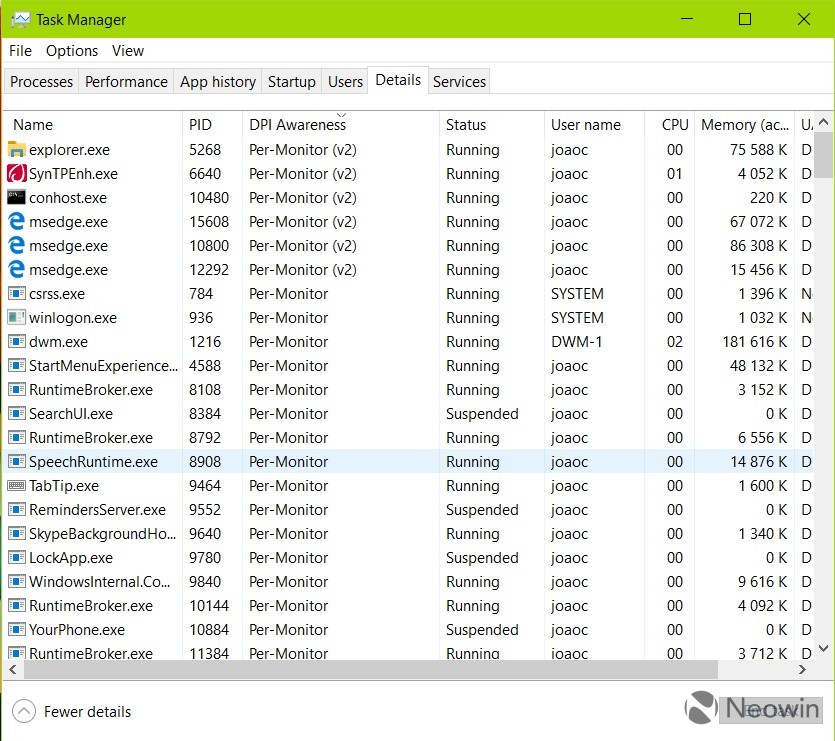Click the vertical scrollbar thumb
This screenshot has height=741, width=835.
pyautogui.click(x=823, y=154)
